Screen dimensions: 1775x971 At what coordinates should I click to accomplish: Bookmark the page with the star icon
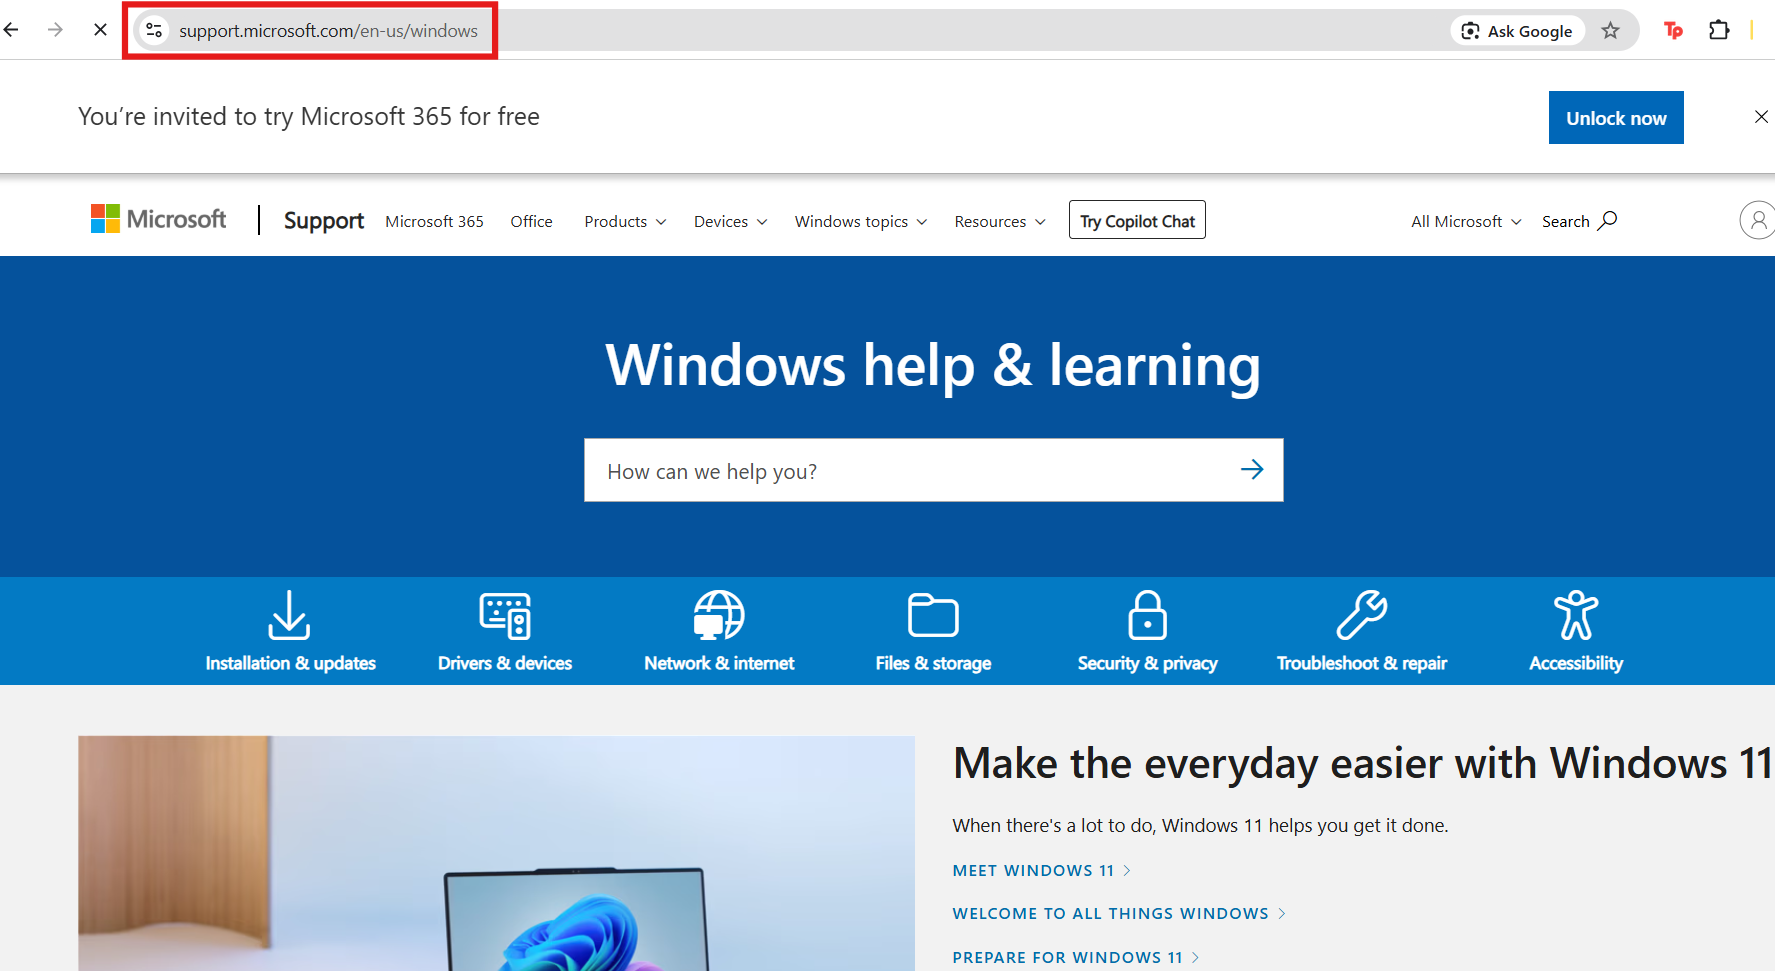pos(1611,30)
